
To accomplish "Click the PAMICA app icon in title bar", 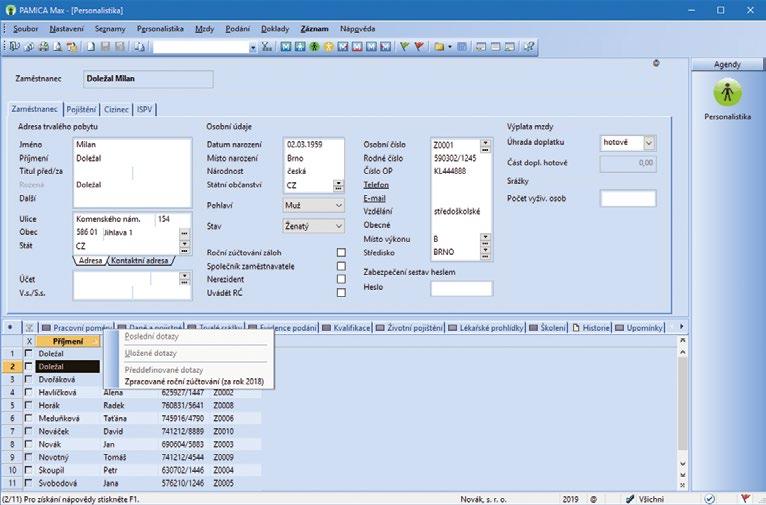I will click(x=10, y=10).
